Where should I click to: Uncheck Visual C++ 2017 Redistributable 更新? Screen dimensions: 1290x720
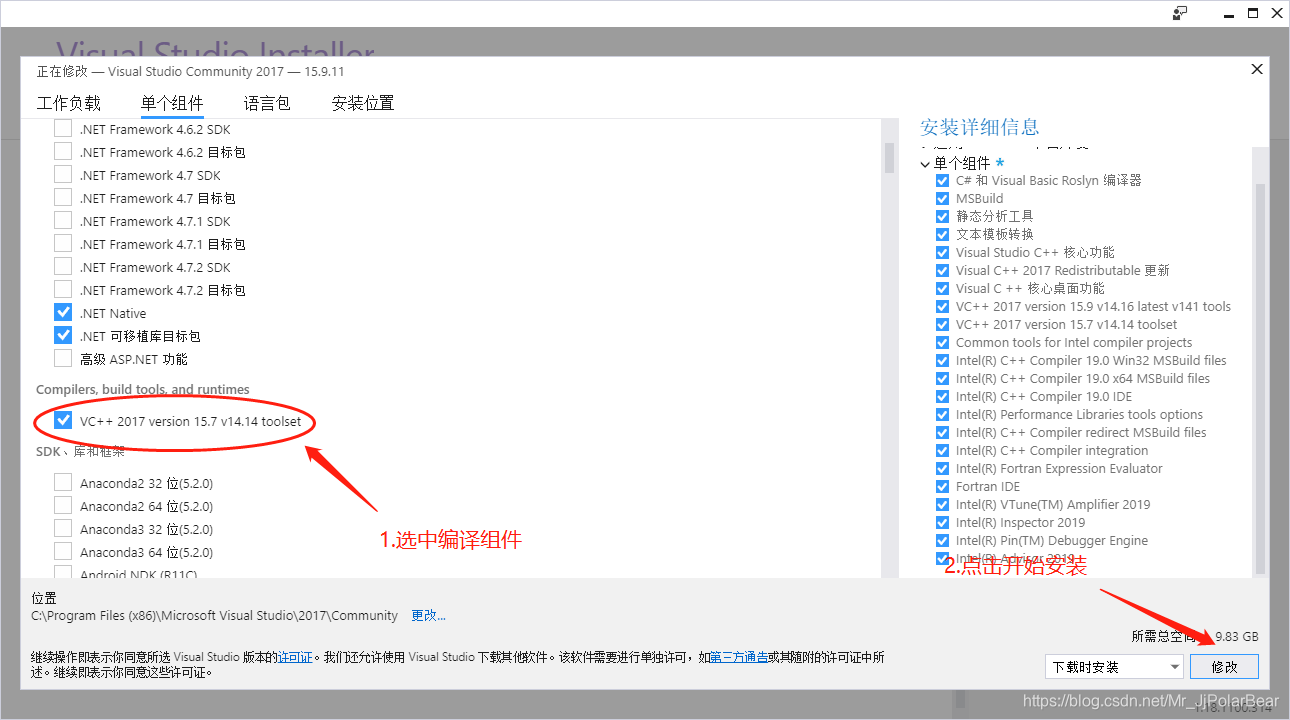coord(942,271)
